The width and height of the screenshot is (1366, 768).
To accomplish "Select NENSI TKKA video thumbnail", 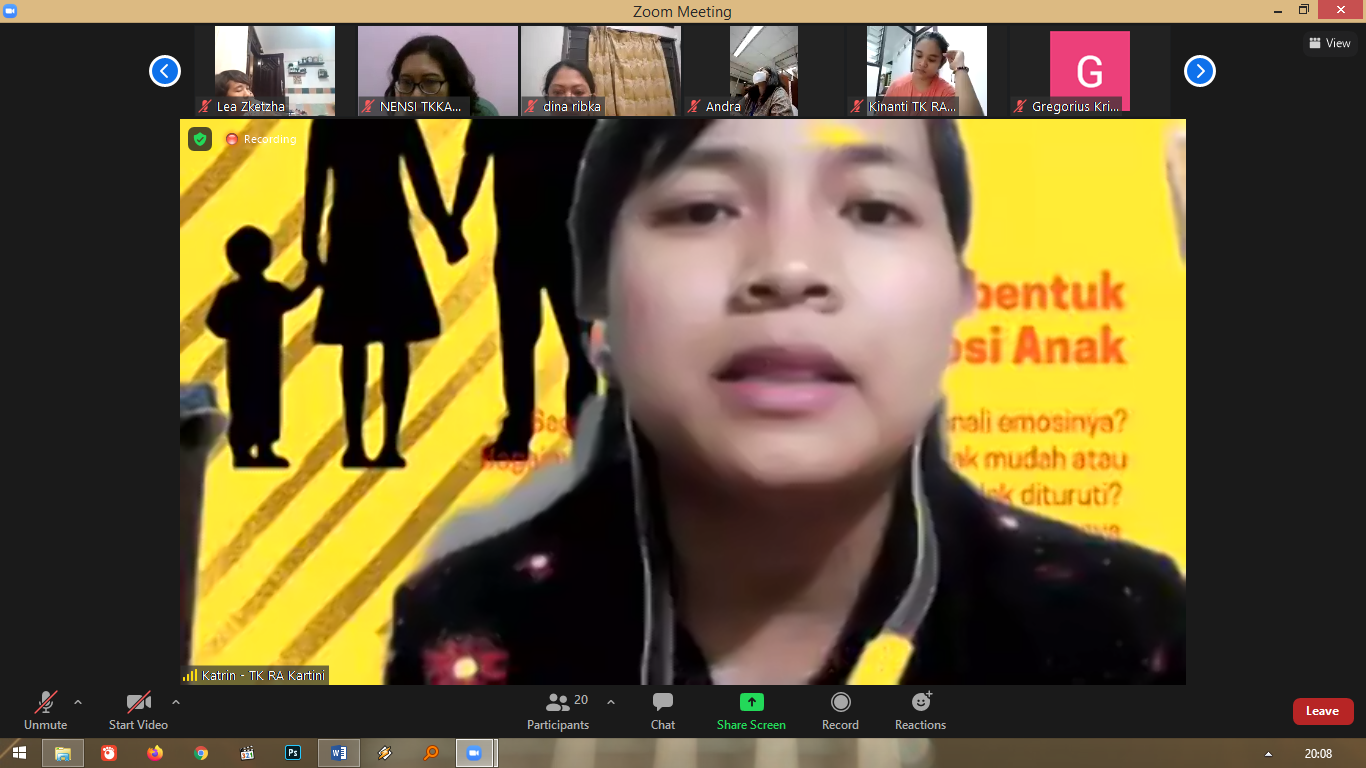I will [438, 71].
